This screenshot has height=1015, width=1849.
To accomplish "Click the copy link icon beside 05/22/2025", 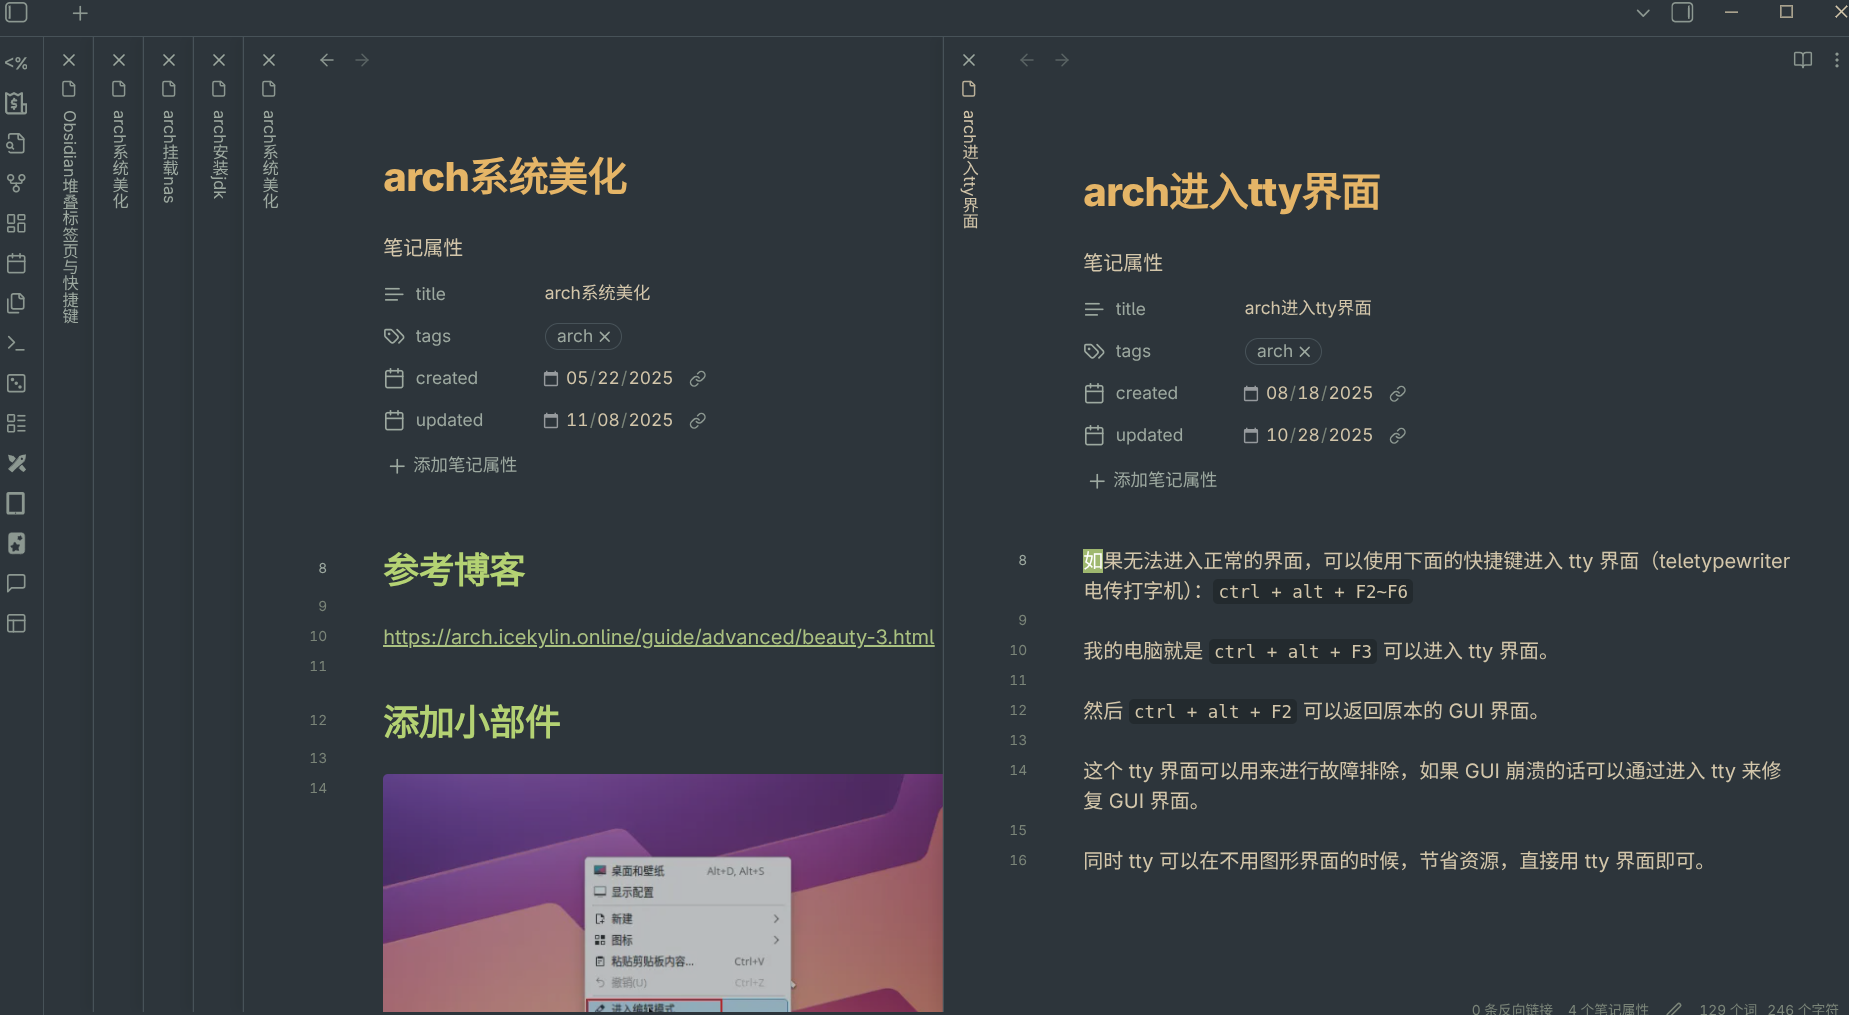I will (x=698, y=378).
